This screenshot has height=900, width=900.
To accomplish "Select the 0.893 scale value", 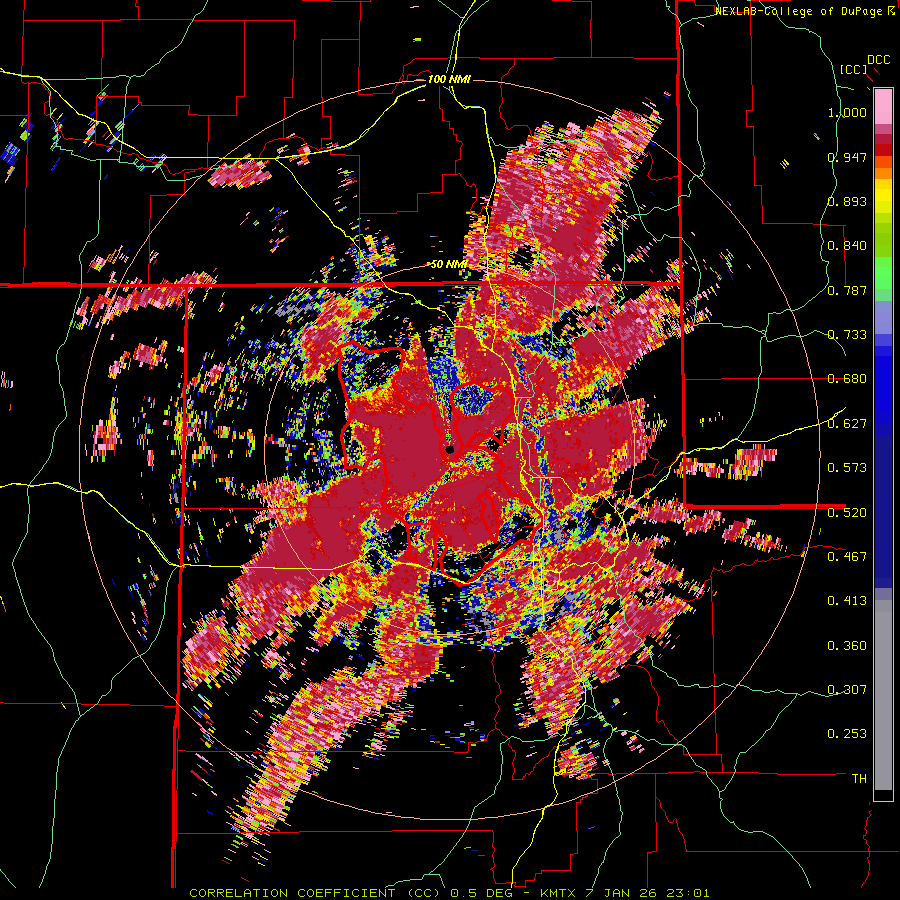I will click(847, 201).
